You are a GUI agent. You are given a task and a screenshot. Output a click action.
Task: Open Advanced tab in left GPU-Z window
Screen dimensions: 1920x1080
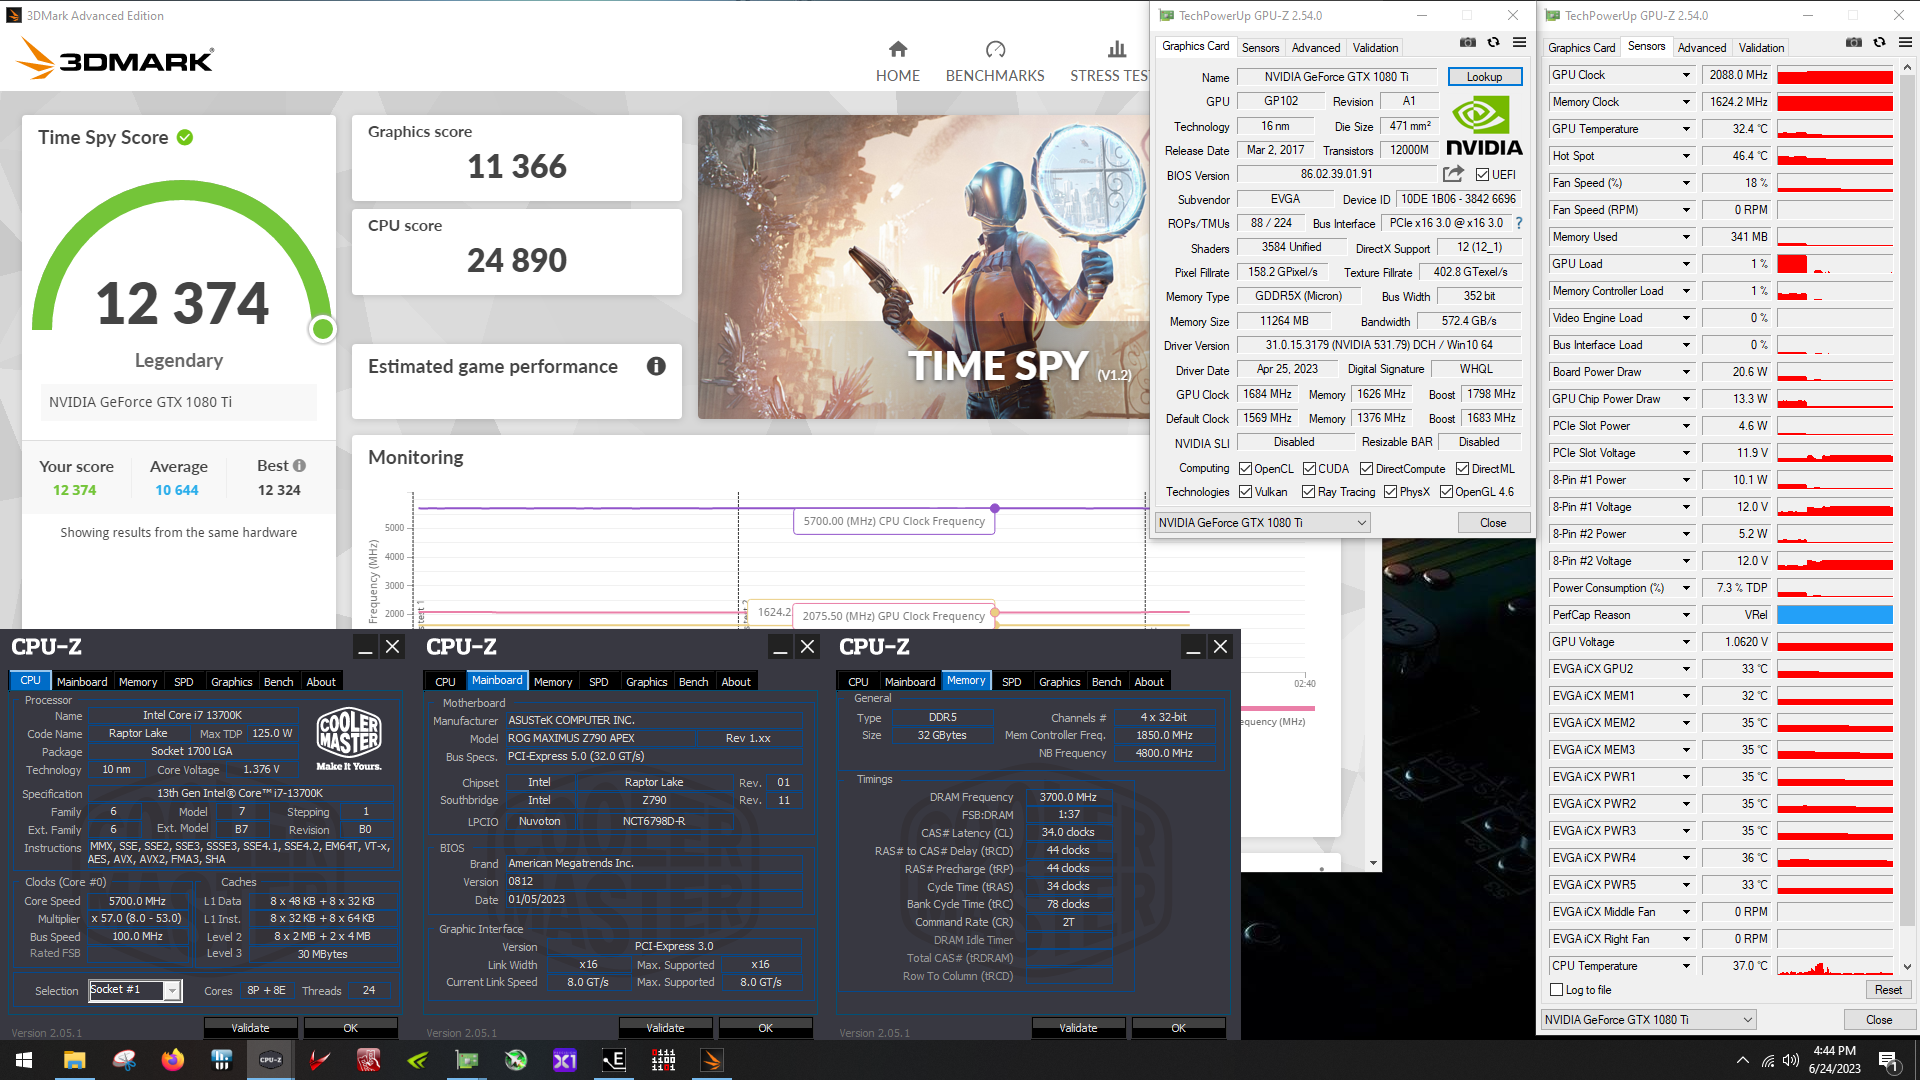pyautogui.click(x=1702, y=47)
